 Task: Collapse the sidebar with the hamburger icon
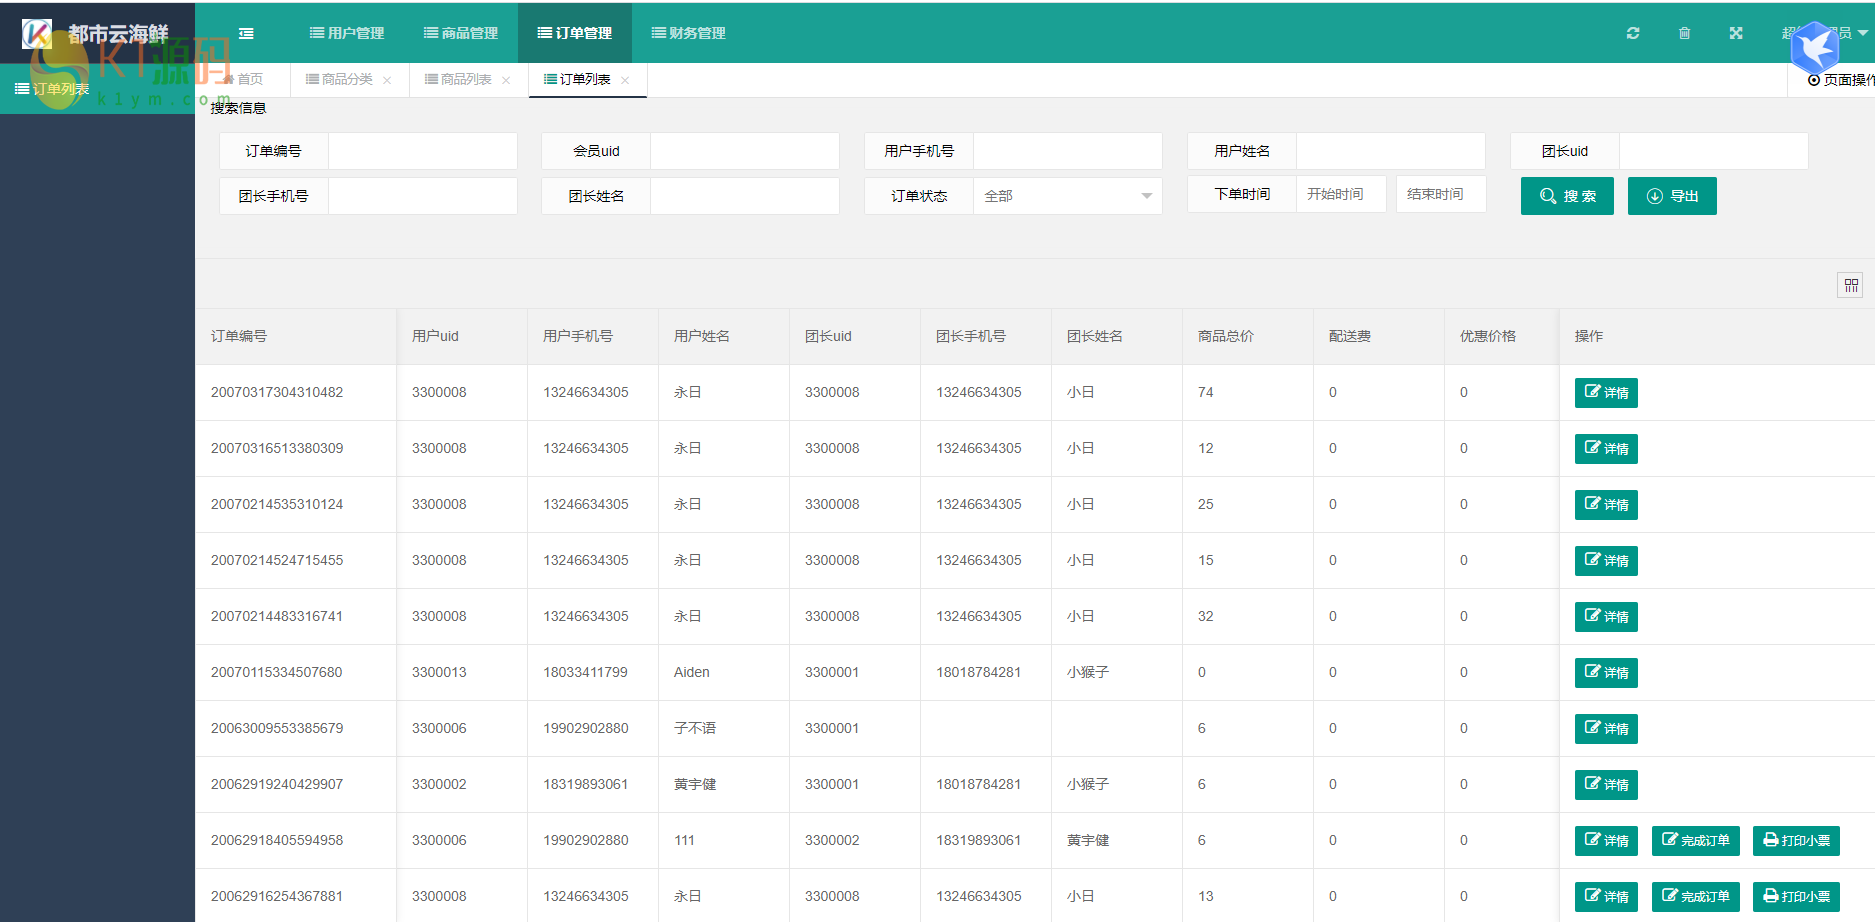pos(246,33)
